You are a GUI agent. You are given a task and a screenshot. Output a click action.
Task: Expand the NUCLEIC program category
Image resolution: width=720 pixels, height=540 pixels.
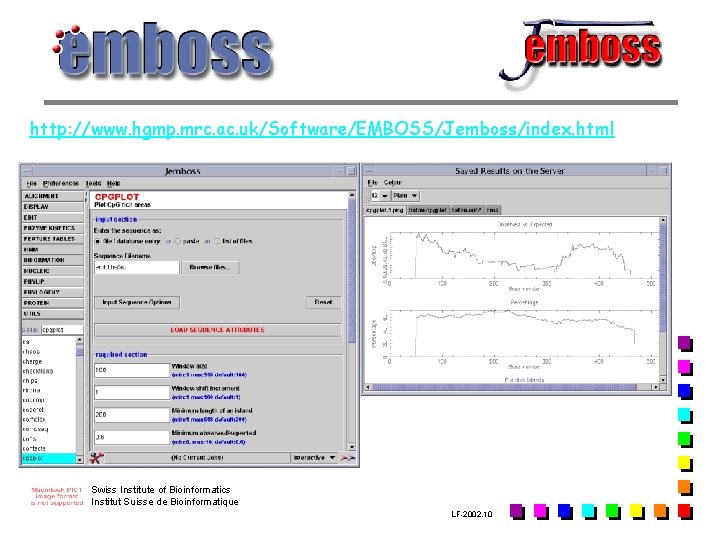point(53,271)
